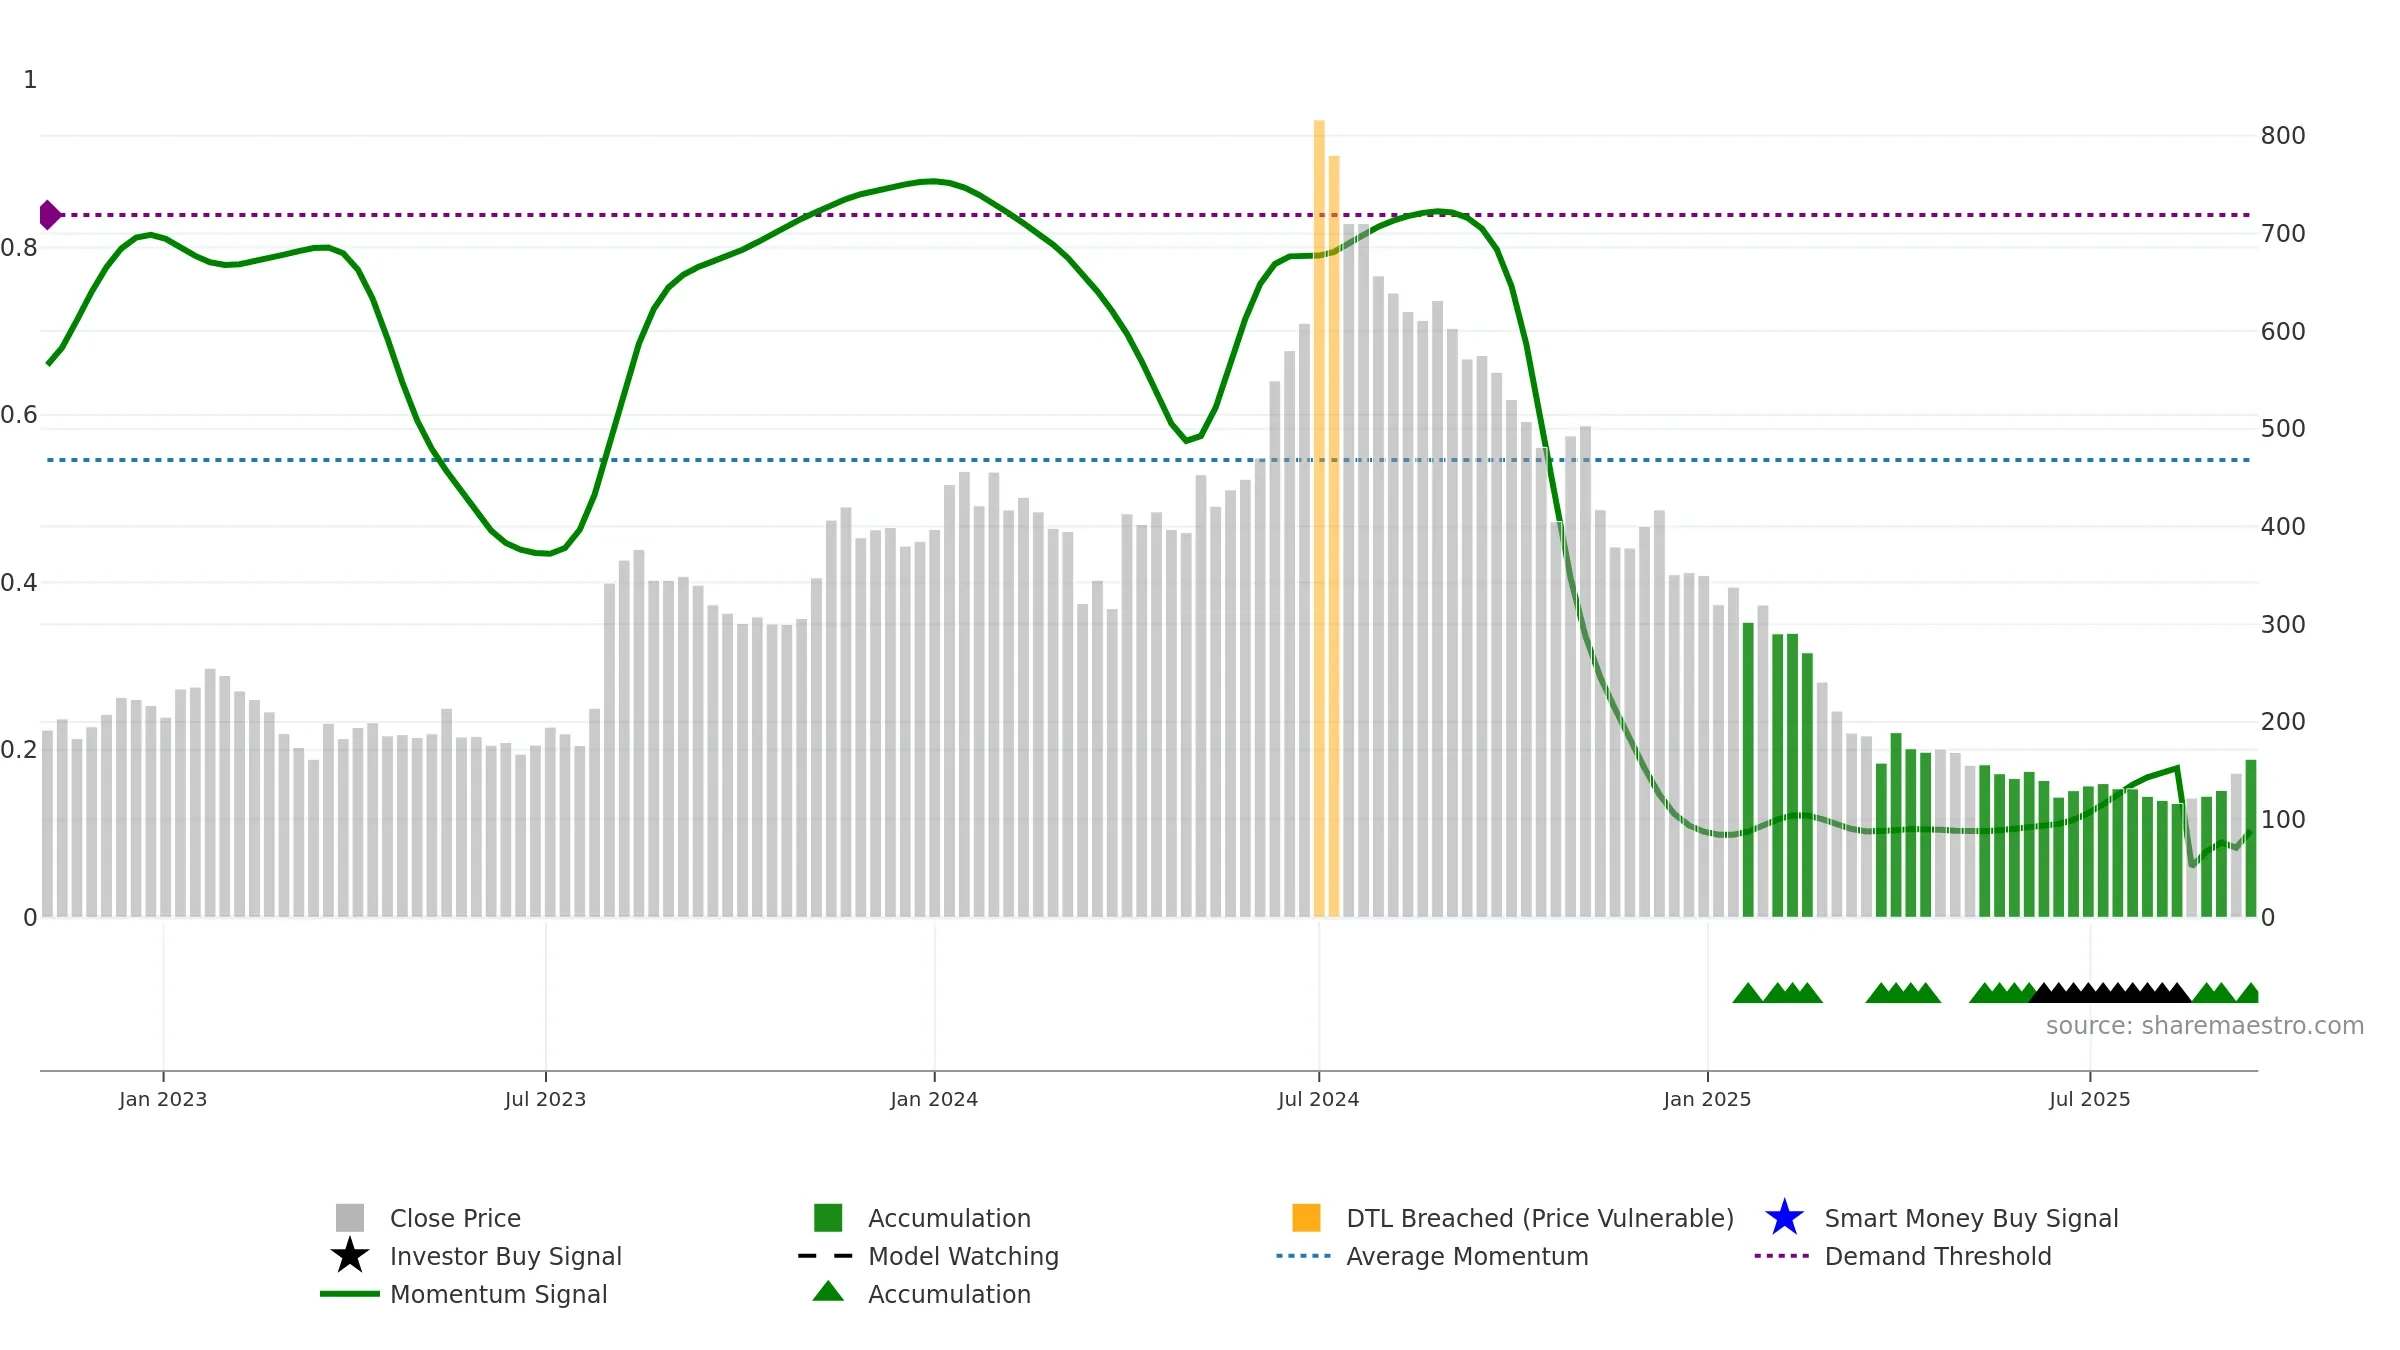Click the Jul 2023 axis label
This screenshot has height=1350, width=2400.
pyautogui.click(x=545, y=1100)
